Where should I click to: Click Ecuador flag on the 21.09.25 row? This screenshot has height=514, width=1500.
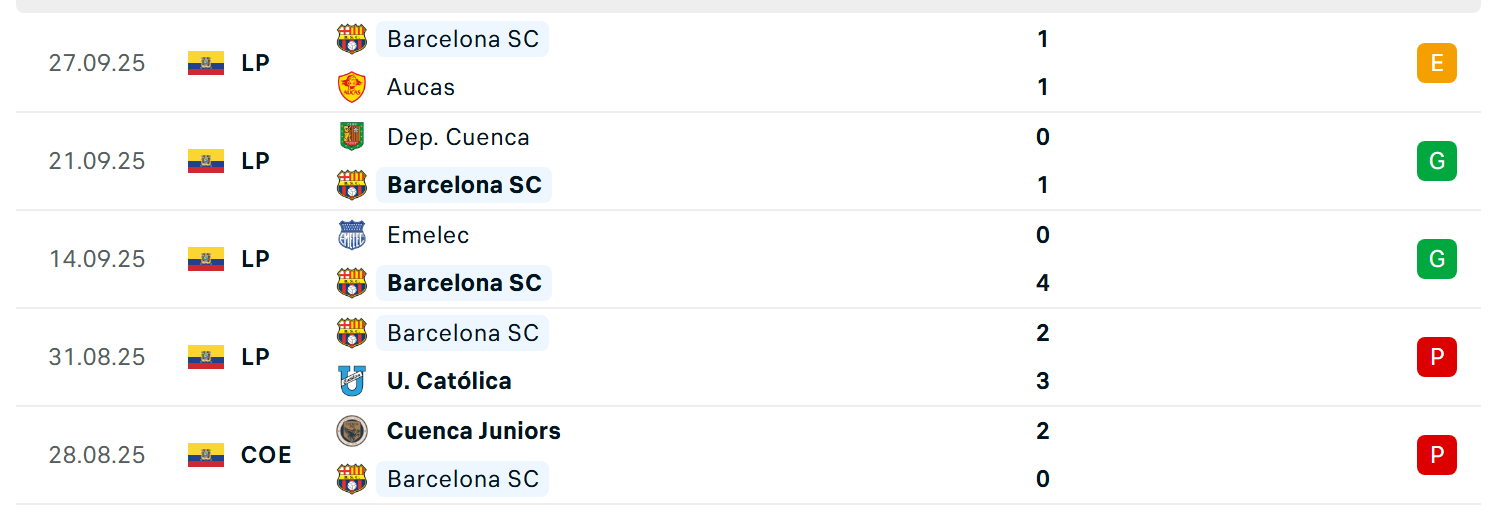pos(206,161)
